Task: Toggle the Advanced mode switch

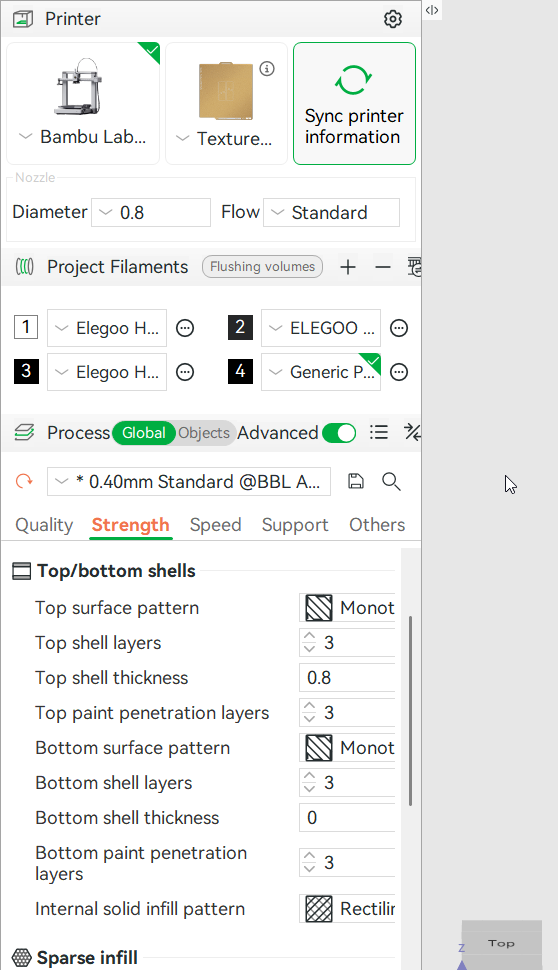Action: 339,433
